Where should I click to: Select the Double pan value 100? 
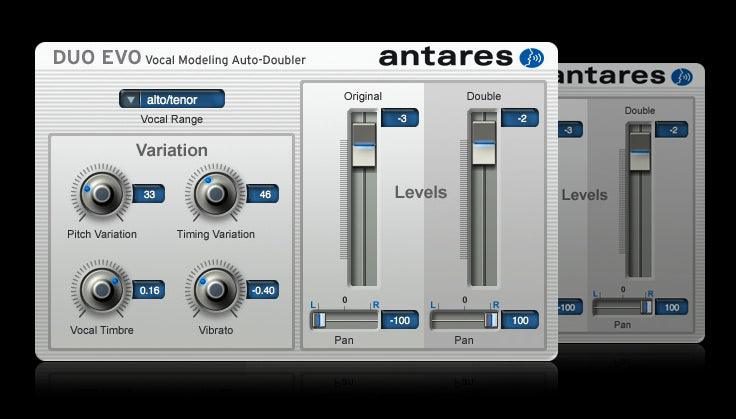[520, 320]
